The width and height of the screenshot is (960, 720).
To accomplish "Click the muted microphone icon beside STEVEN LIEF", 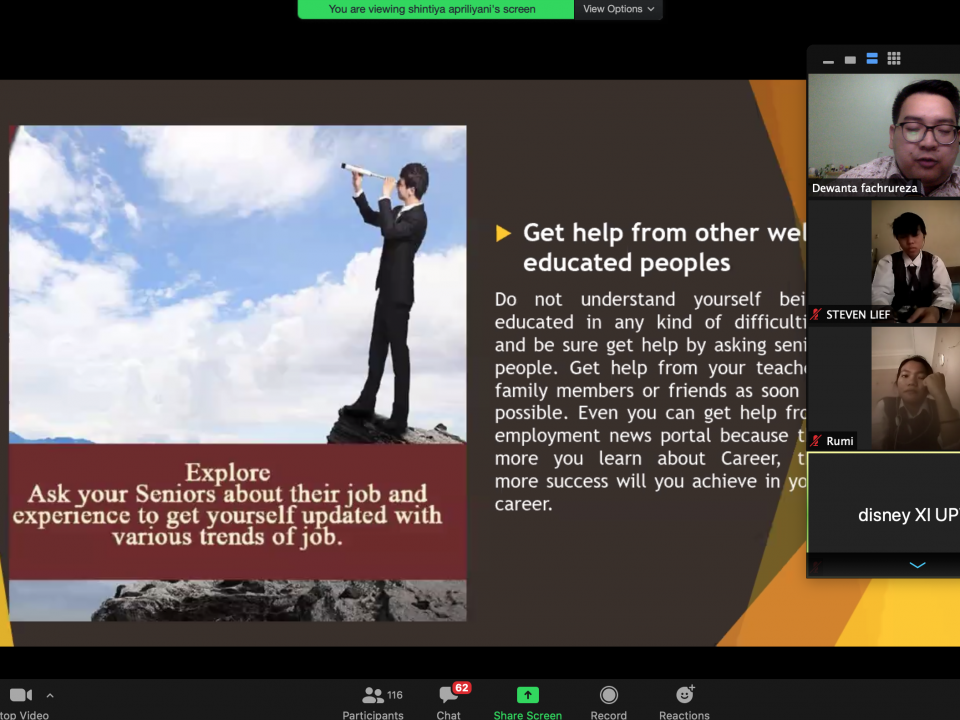I will click(816, 315).
